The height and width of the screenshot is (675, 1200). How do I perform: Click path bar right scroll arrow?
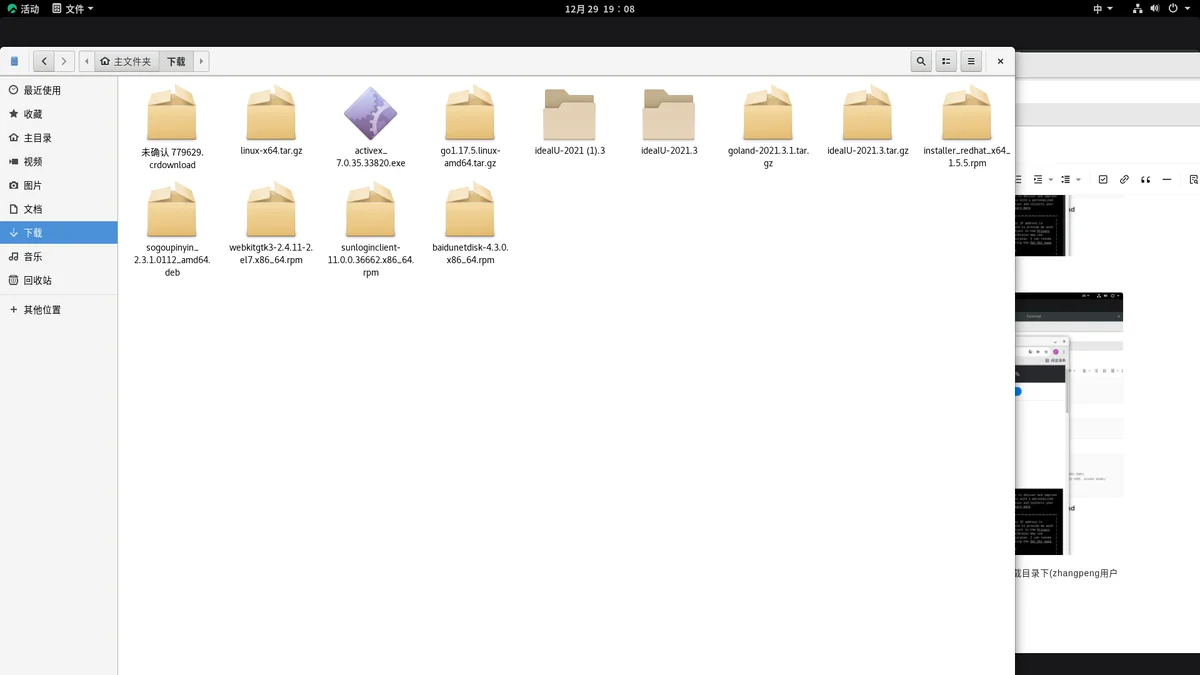[x=201, y=61]
